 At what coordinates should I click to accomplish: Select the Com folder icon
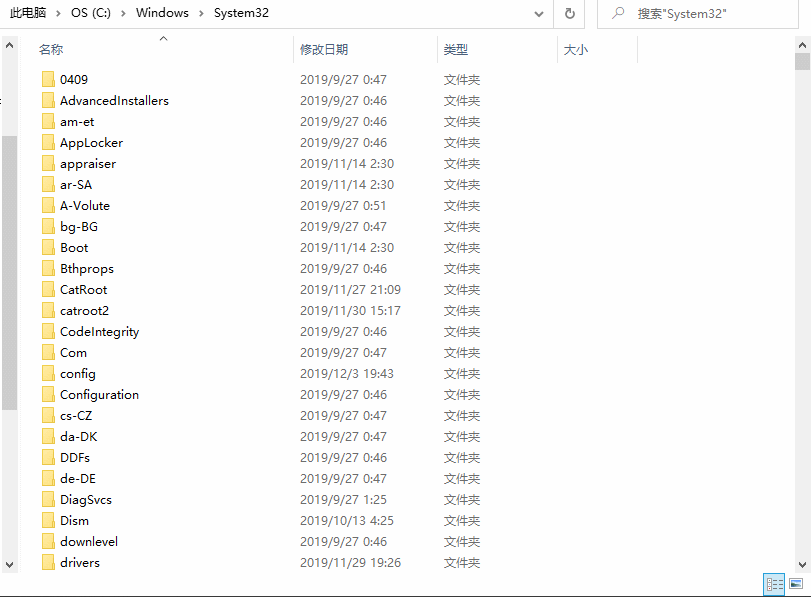[48, 352]
